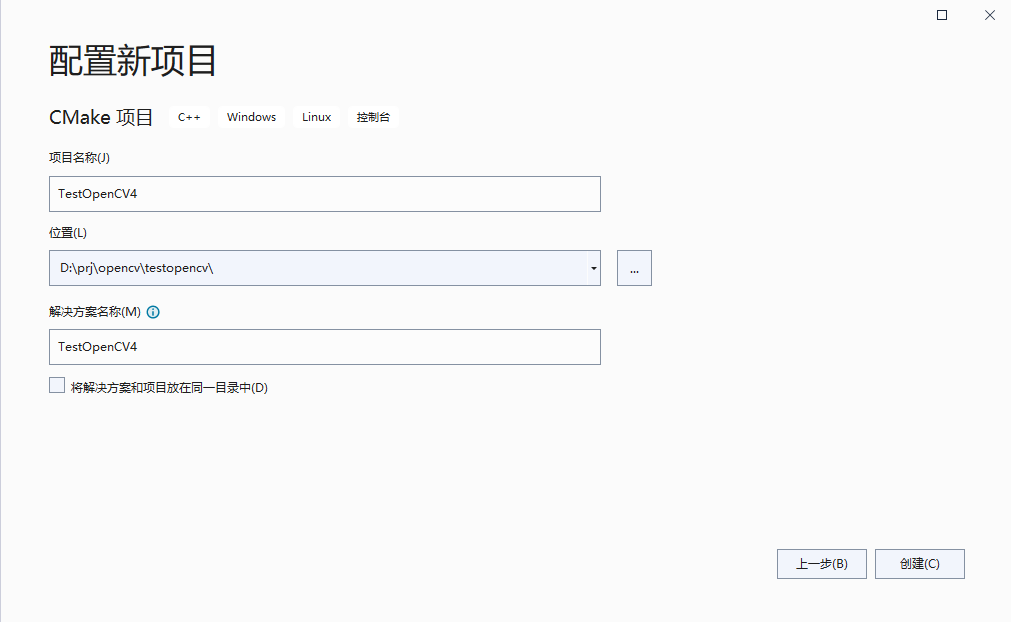Close the configure project dialog
The width and height of the screenshot is (1011, 622).
click(989, 15)
